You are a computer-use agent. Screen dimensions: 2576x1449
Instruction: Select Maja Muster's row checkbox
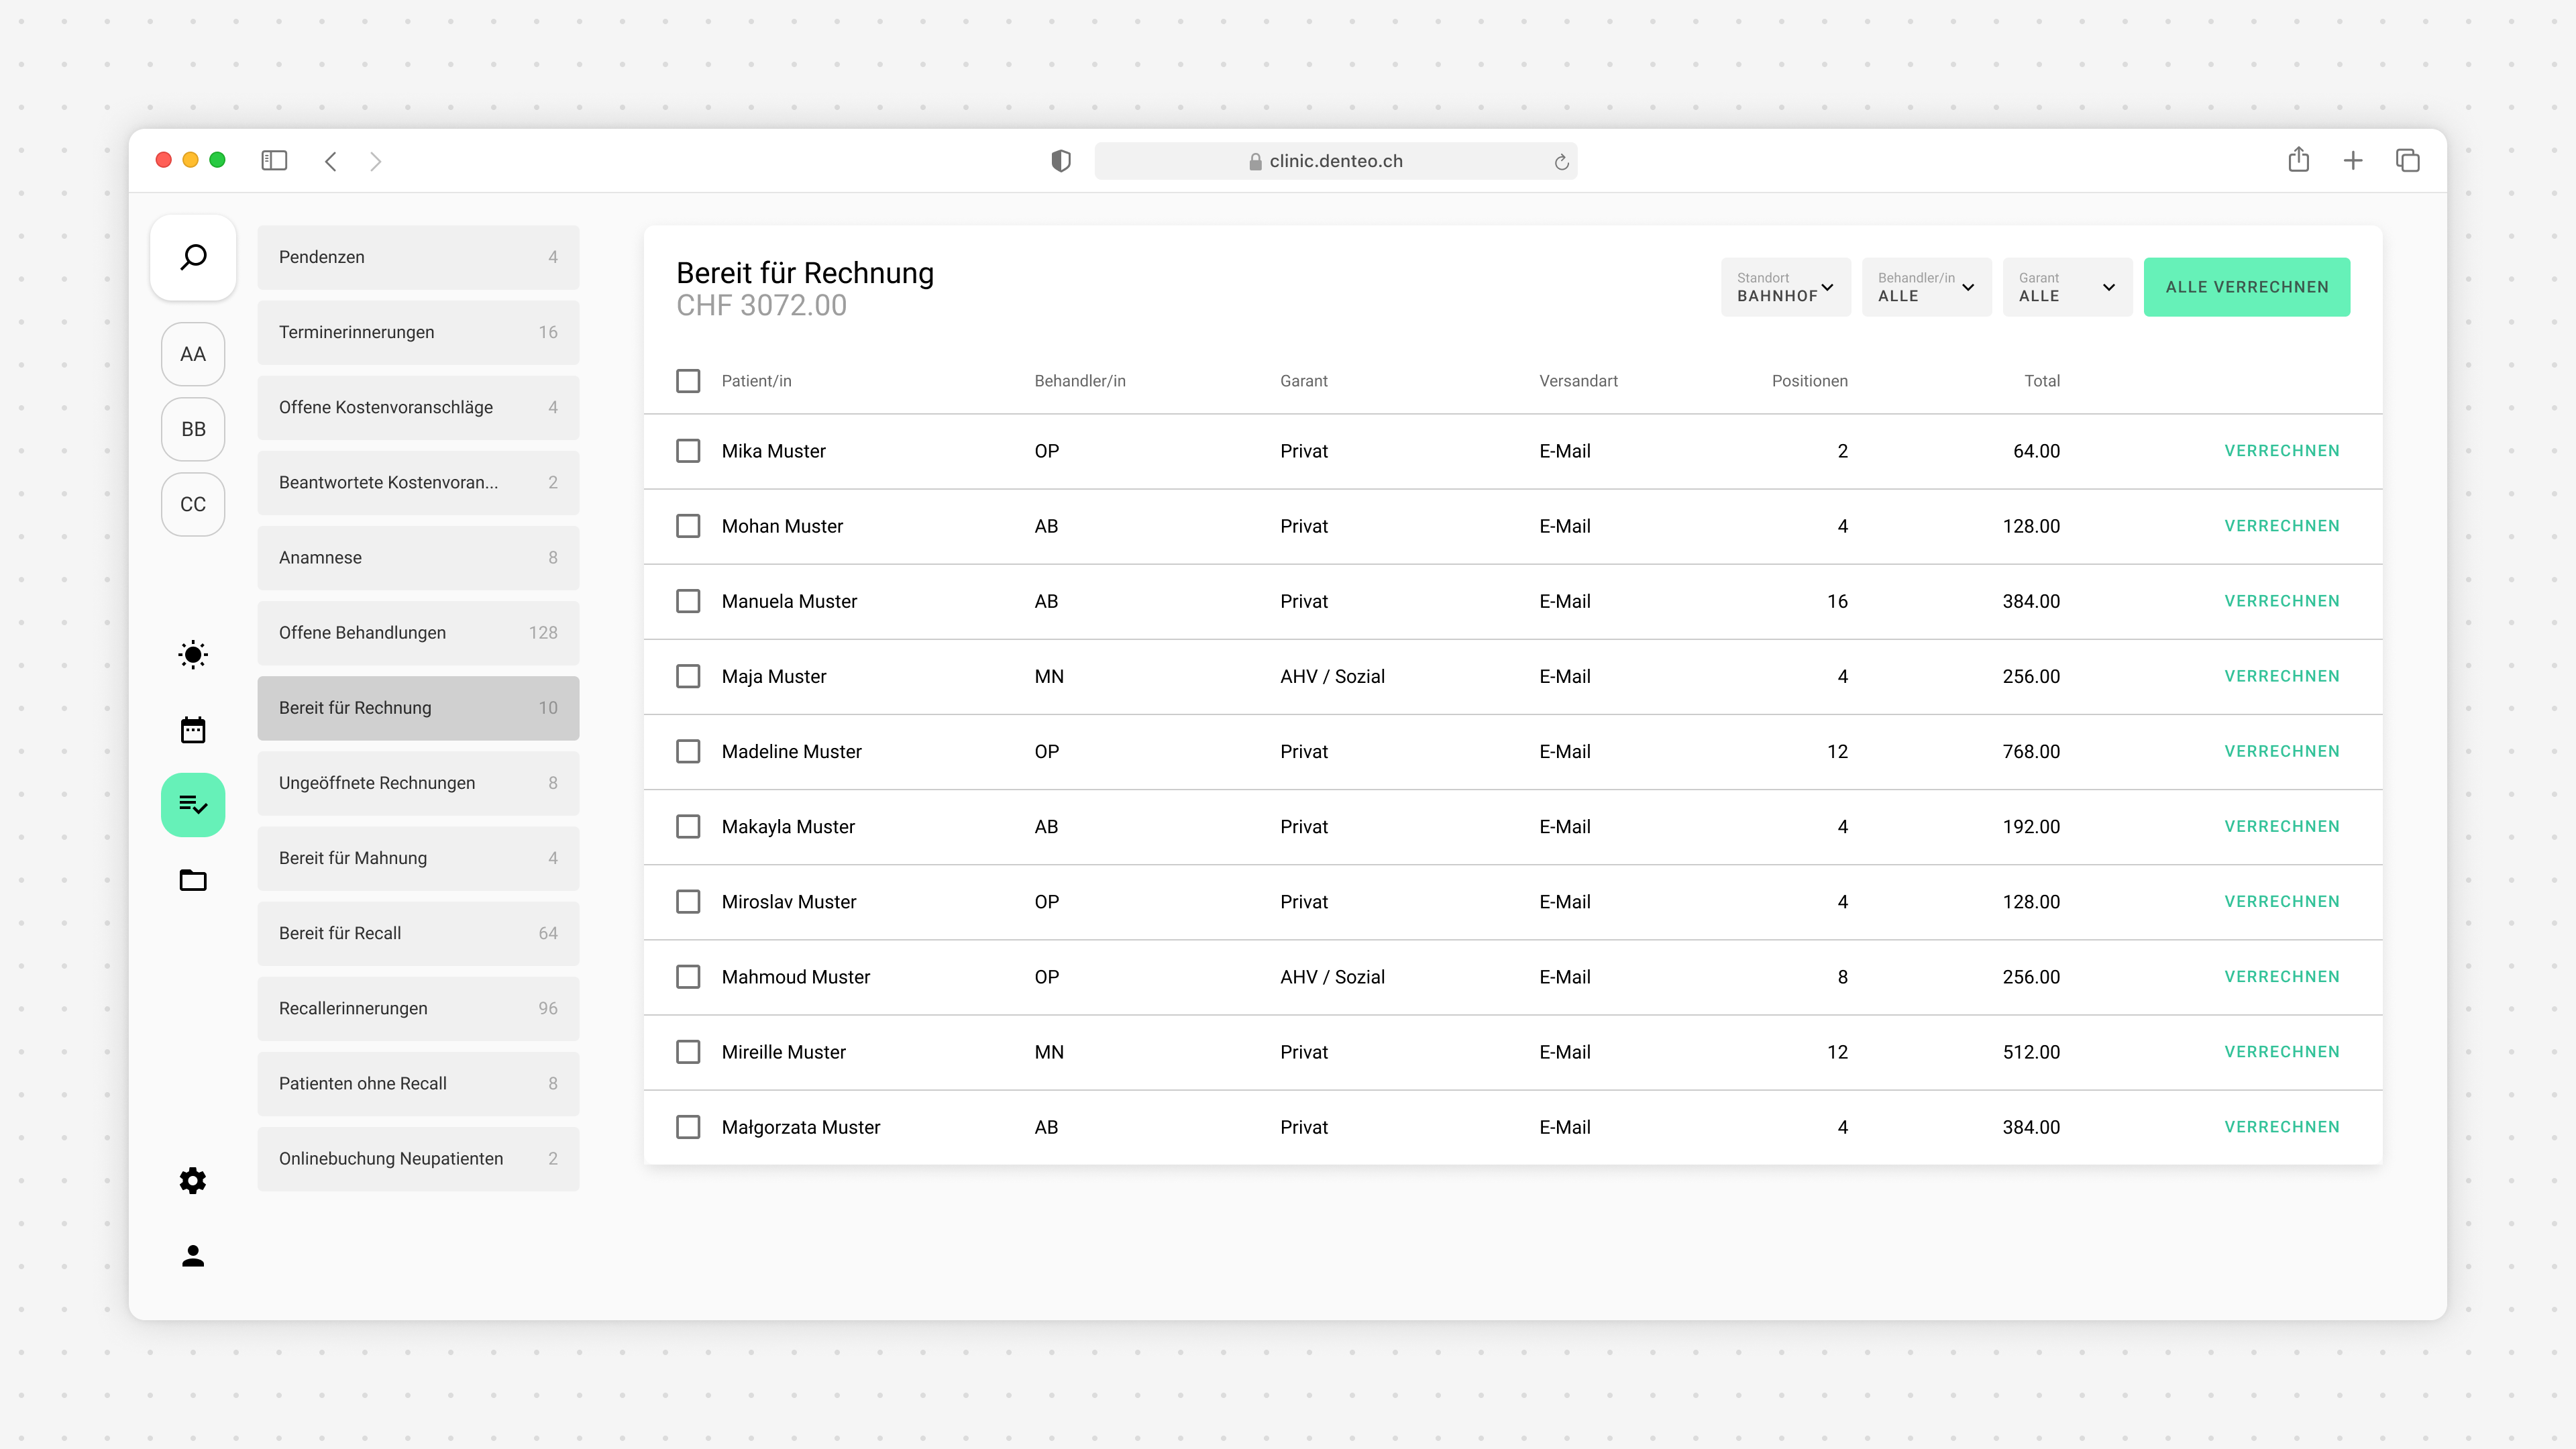688,676
